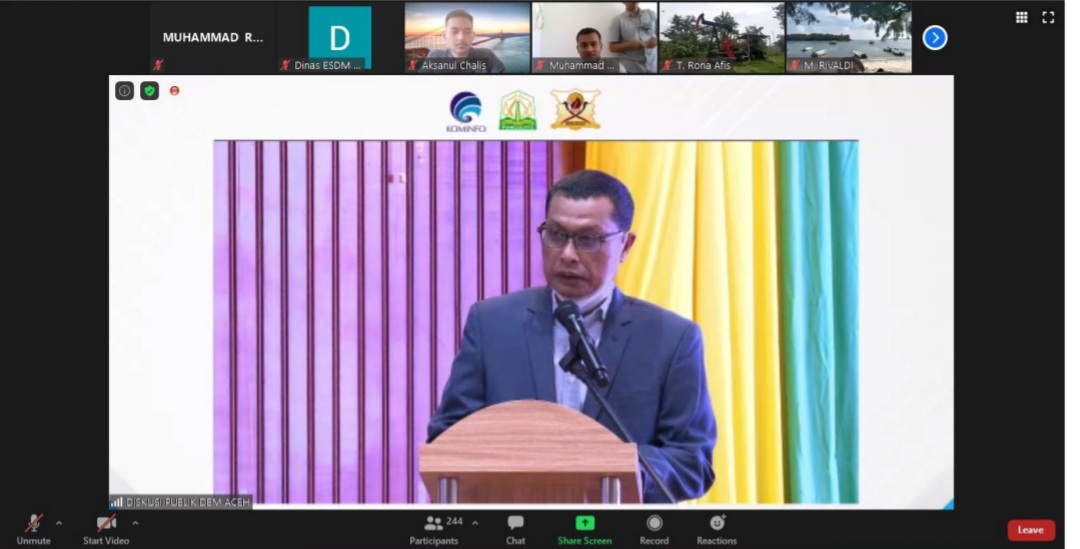Viewport: 1080px width, 549px height.
Task: Select T. Rona Afis video thumbnail
Action: coord(721,37)
